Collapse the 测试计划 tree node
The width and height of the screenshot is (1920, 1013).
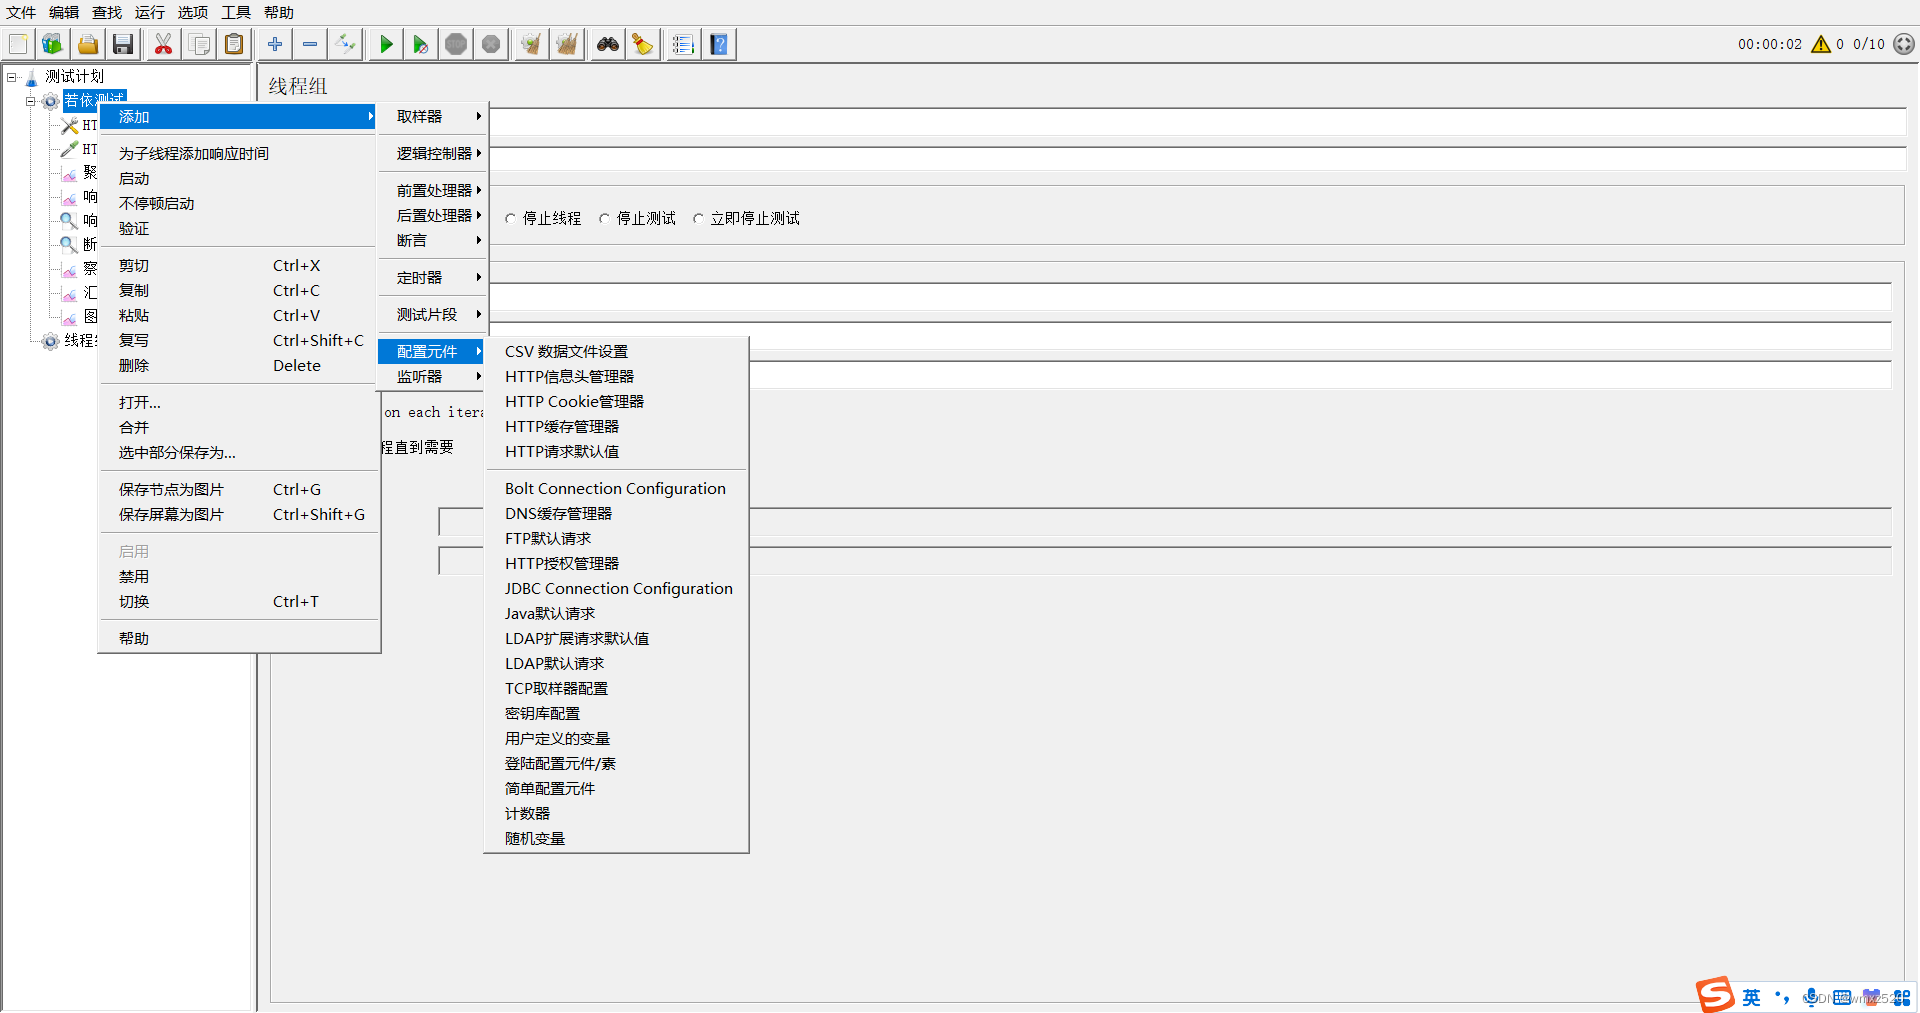(12, 77)
